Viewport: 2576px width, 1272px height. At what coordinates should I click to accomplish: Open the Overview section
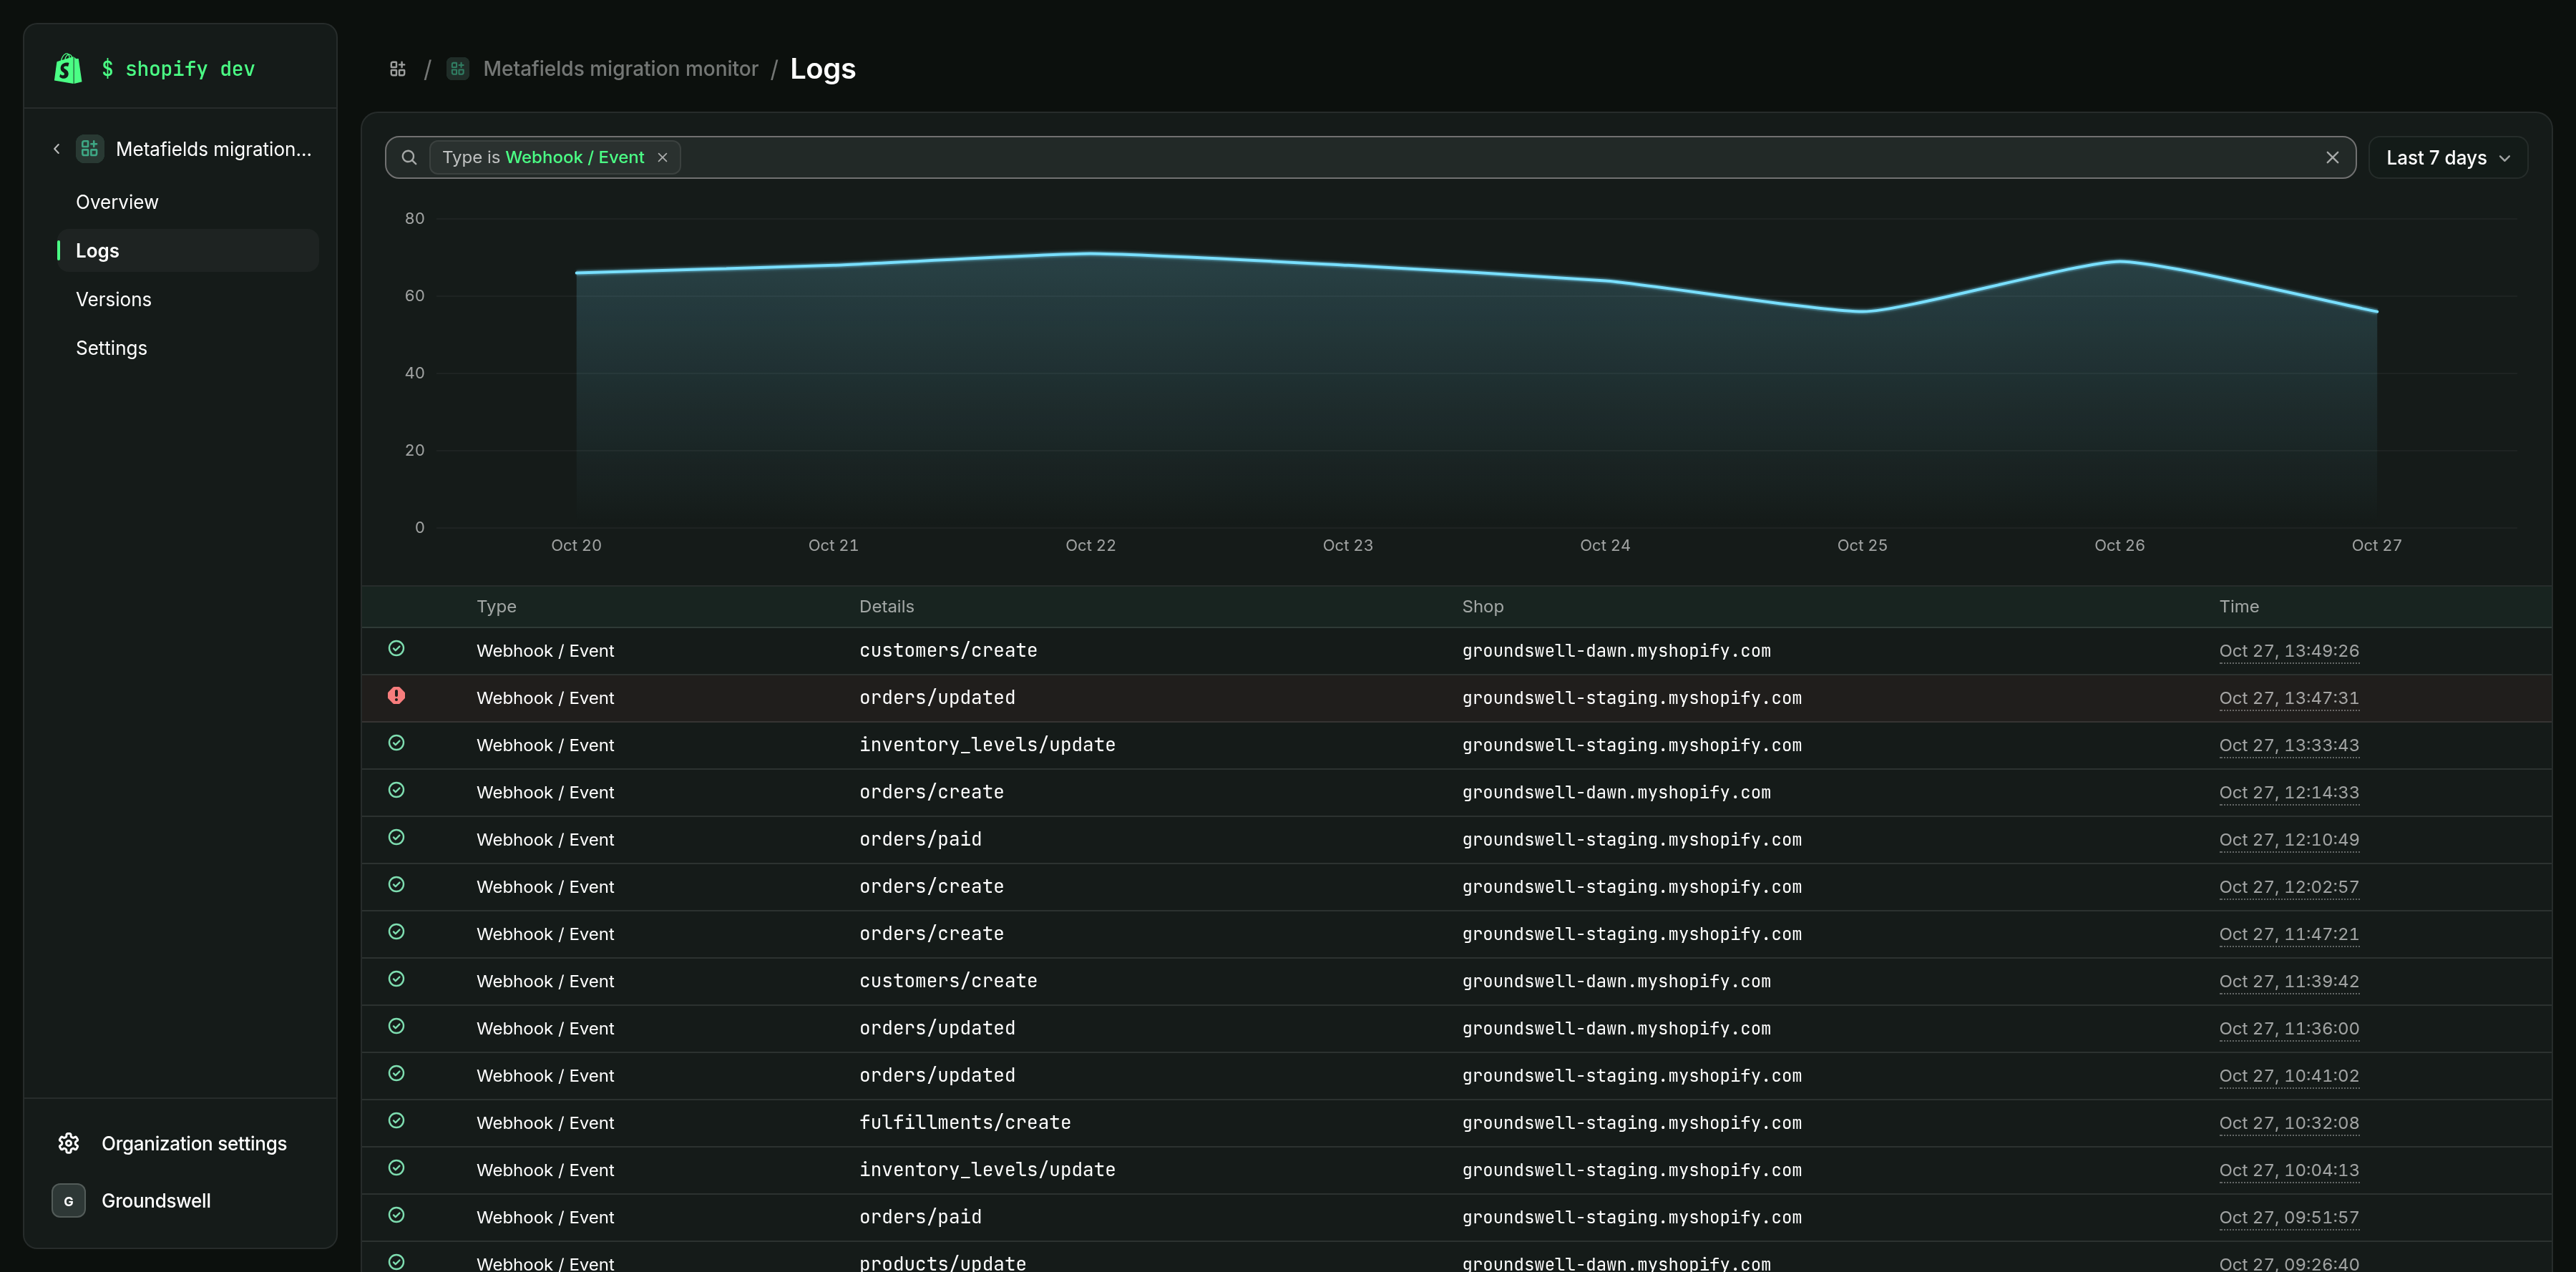[x=117, y=202]
